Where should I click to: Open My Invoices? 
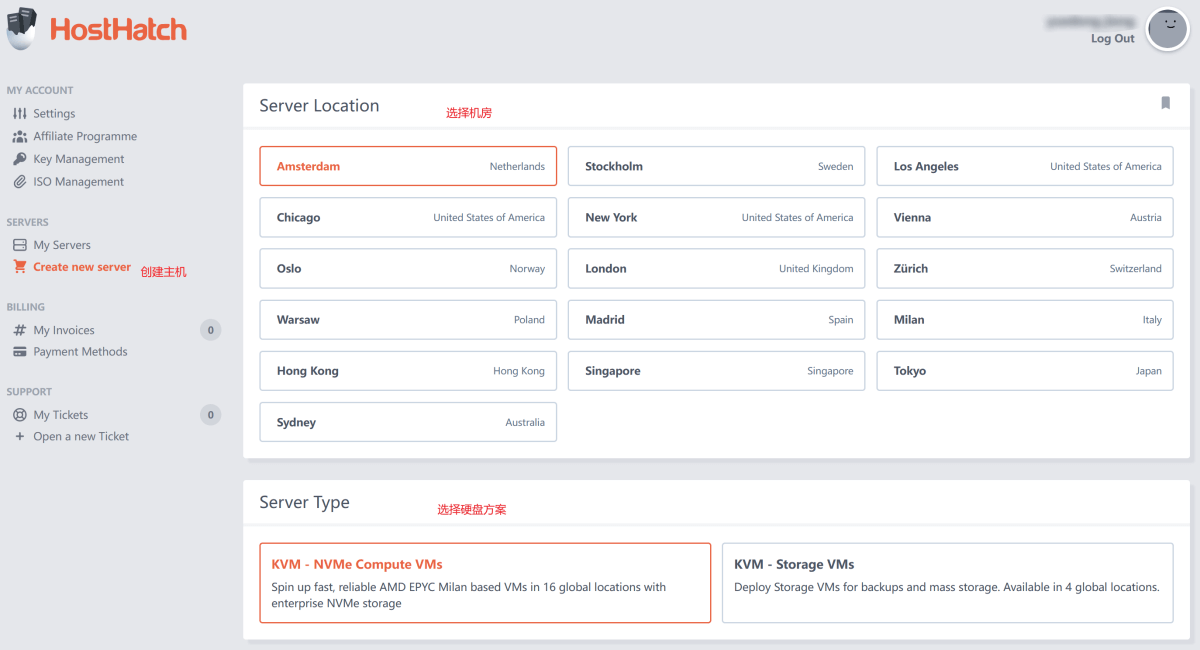pos(64,330)
